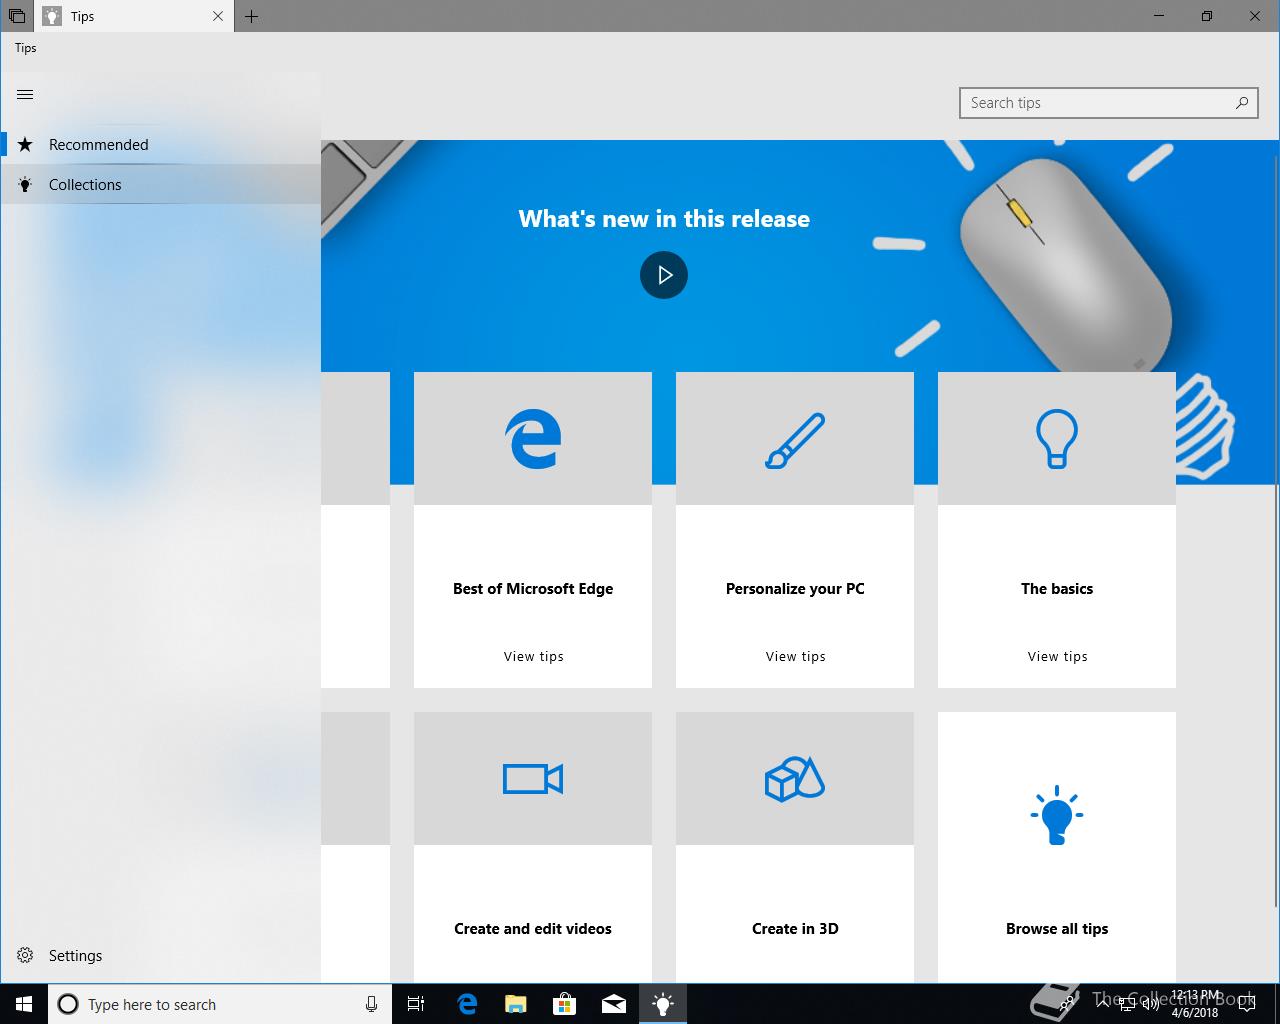
Task: Open File Explorer from taskbar
Action: [515, 1004]
